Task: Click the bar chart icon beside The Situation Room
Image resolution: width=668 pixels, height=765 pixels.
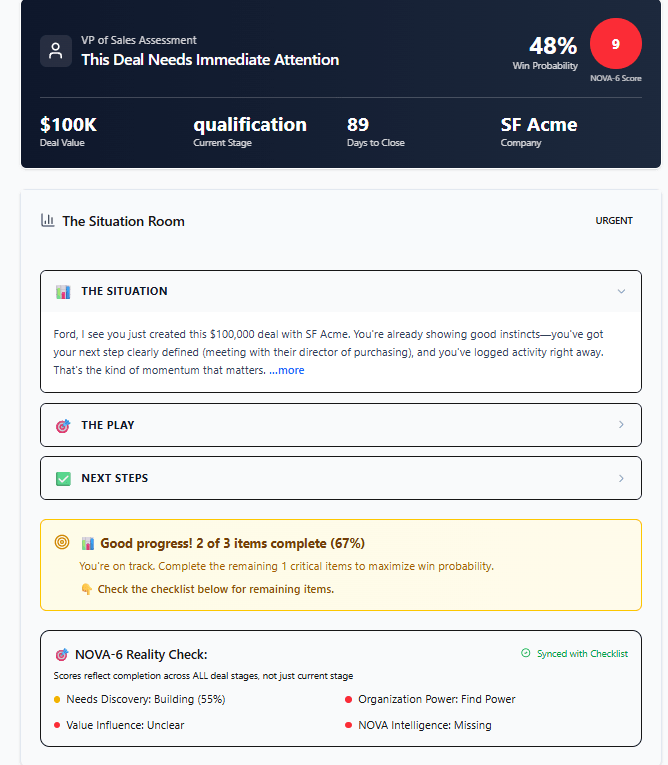Action: click(47, 221)
